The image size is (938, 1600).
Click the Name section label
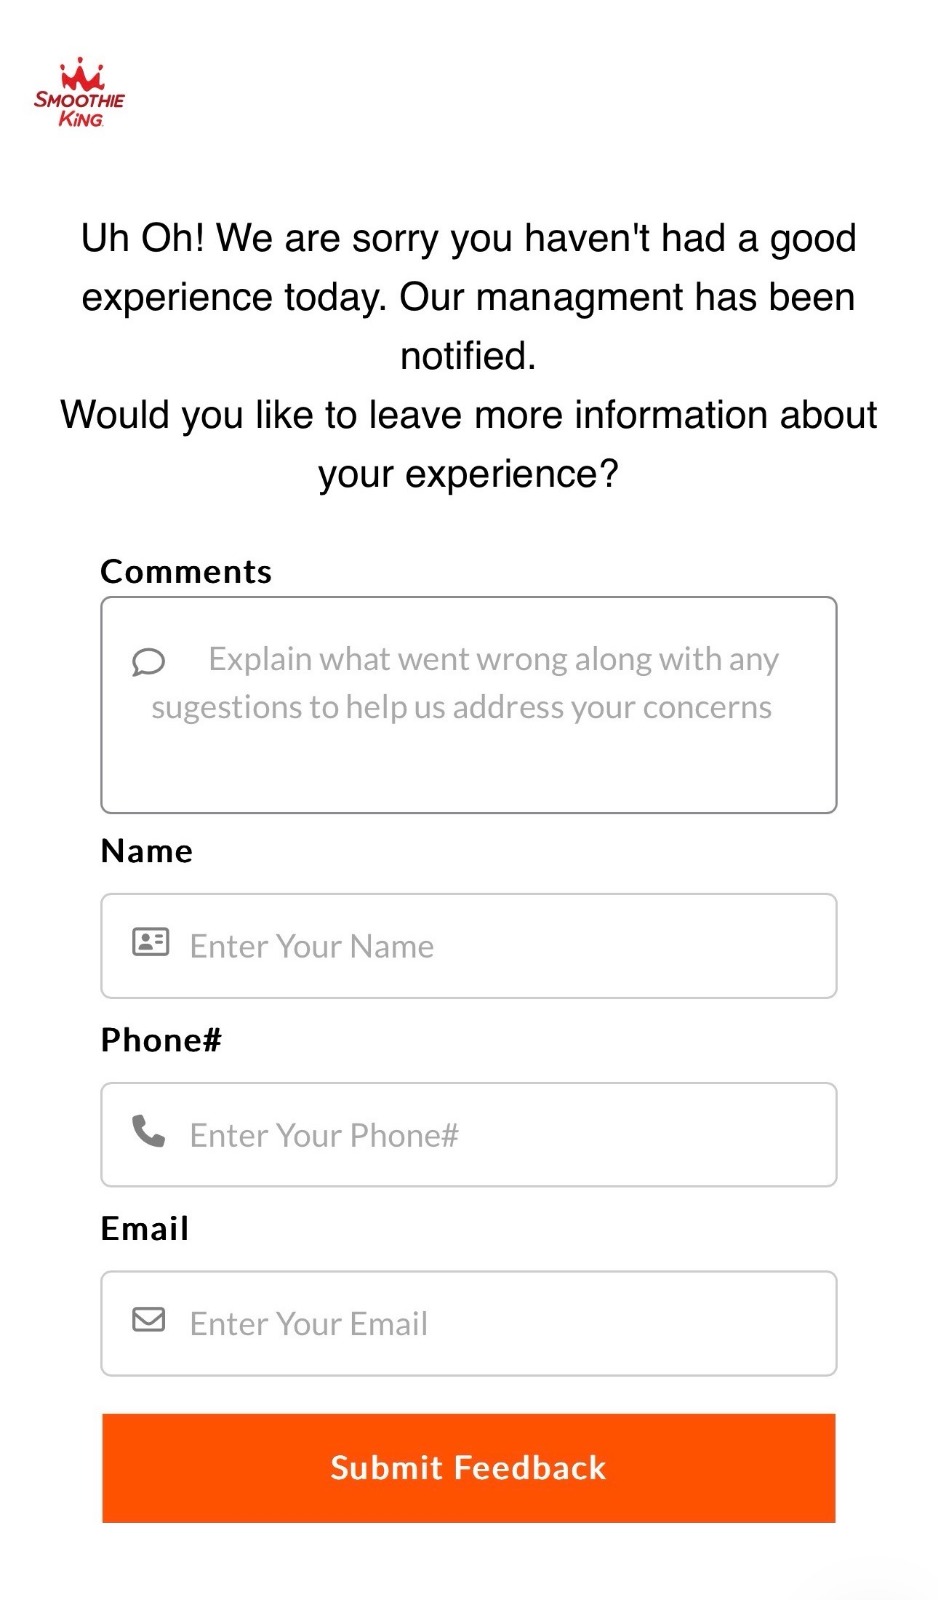tap(146, 851)
